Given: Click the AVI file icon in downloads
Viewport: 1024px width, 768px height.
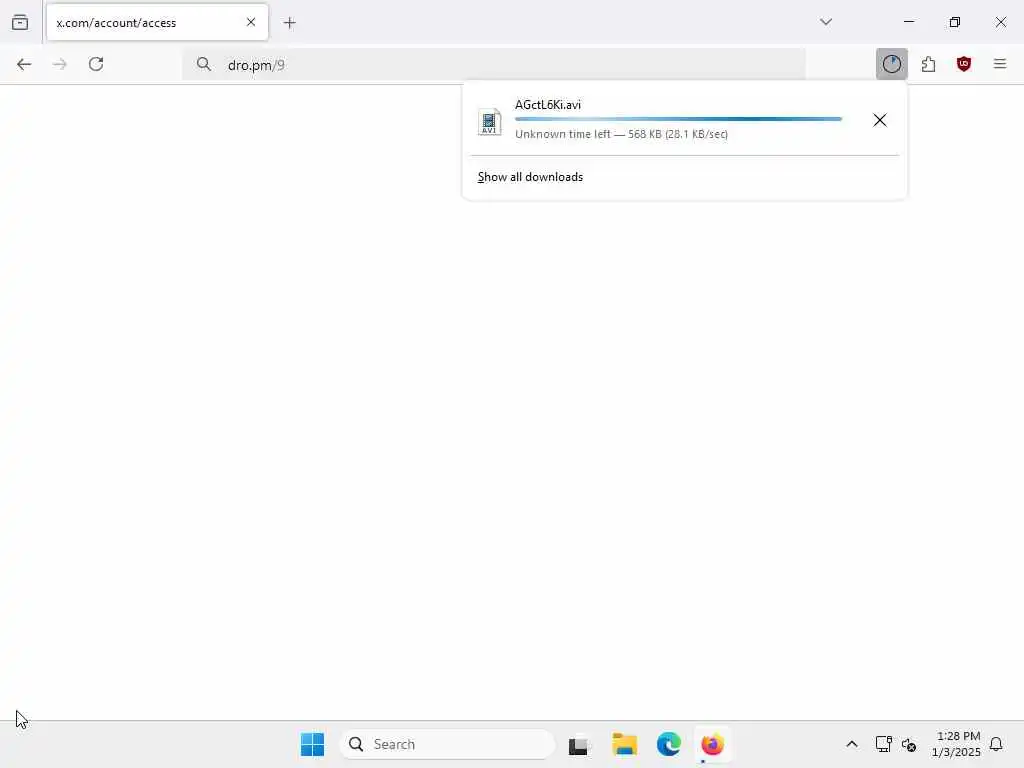Looking at the screenshot, I should (x=489, y=121).
